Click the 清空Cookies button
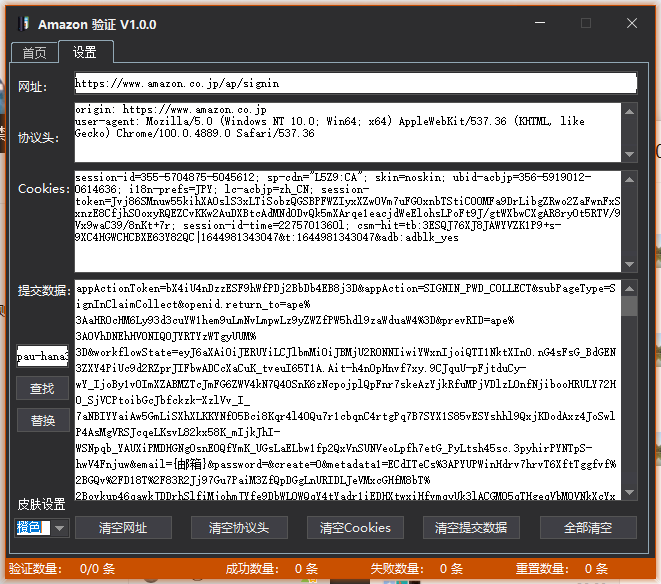This screenshot has height=584, width=661. coord(355,527)
